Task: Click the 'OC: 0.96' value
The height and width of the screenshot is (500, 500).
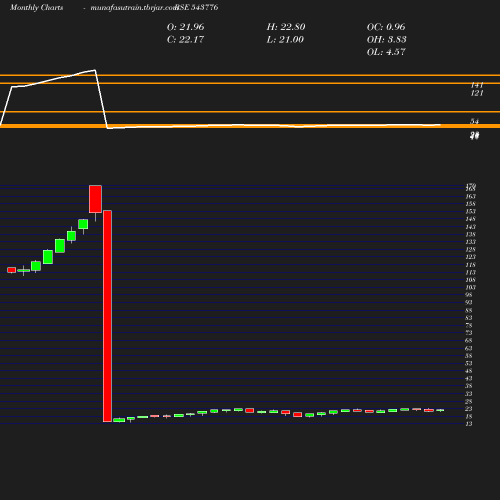Action: pos(386,27)
